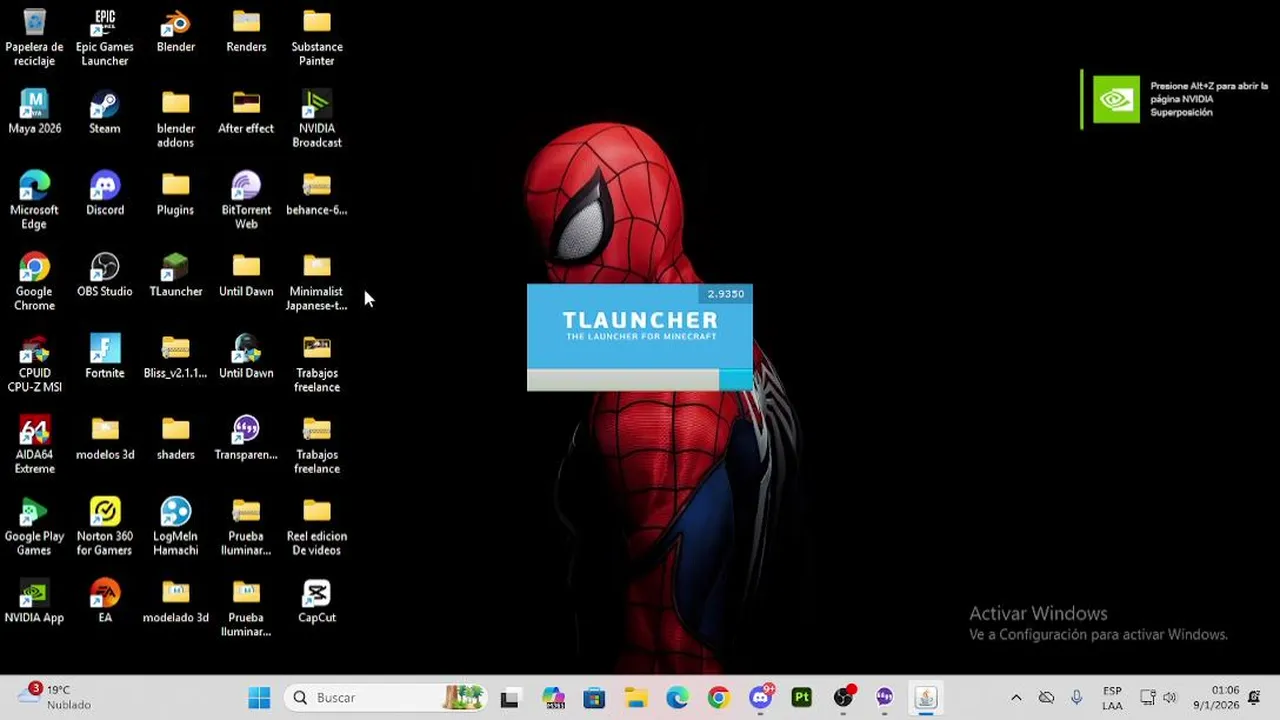Open Microsoft 365 Copilot in taskbar
The width and height of the screenshot is (1280, 720).
point(553,698)
